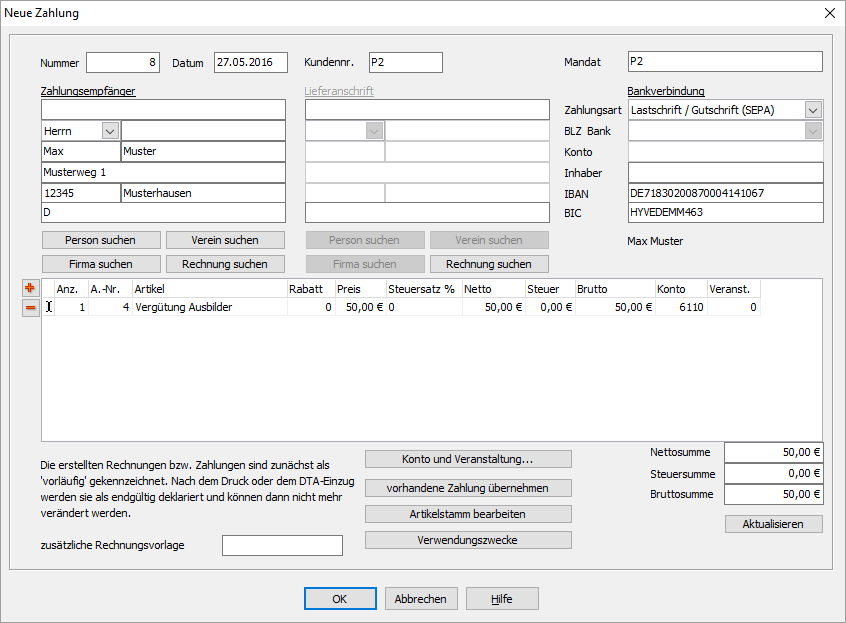
Task: Click the postal code field 12345
Action: click(81, 193)
